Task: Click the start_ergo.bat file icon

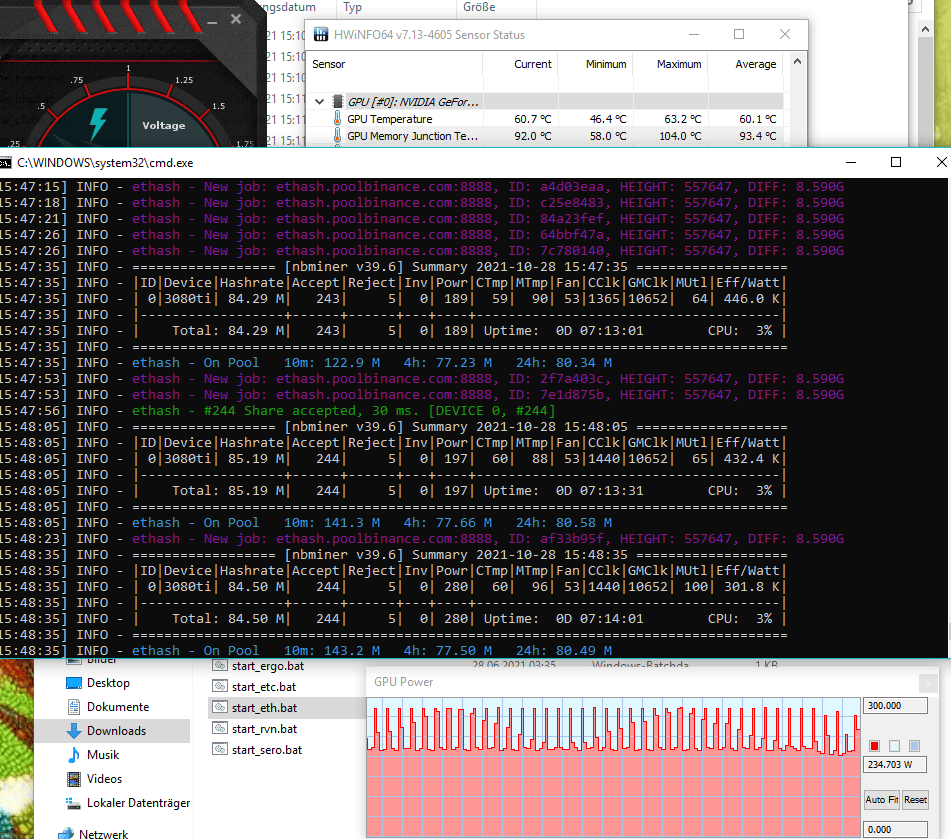Action: pyautogui.click(x=220, y=666)
